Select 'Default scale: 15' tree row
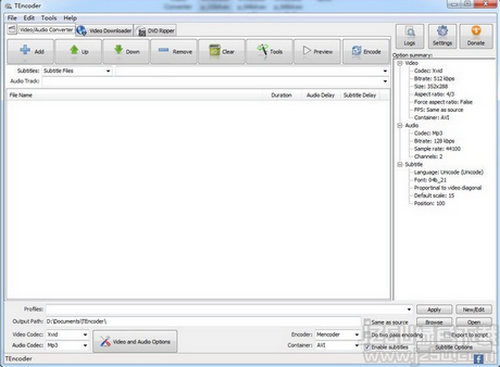This screenshot has width=500, height=367. [434, 195]
